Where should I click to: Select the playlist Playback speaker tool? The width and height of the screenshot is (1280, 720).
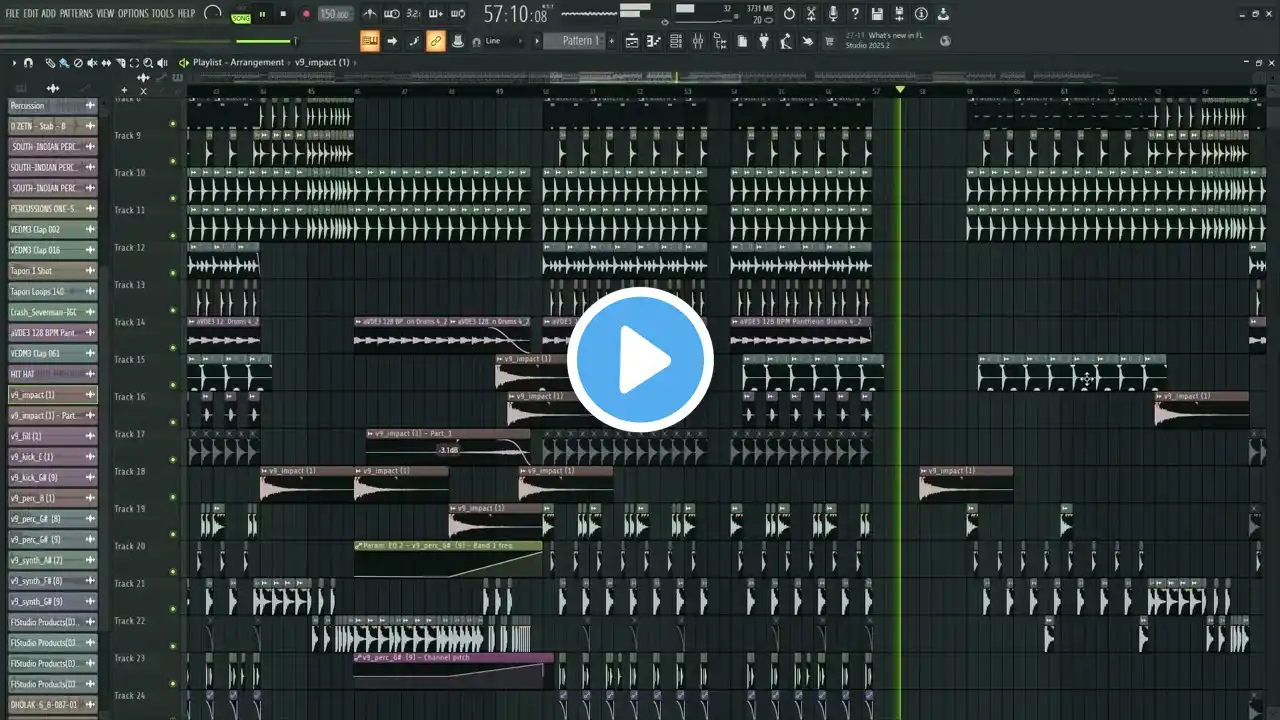click(162, 63)
